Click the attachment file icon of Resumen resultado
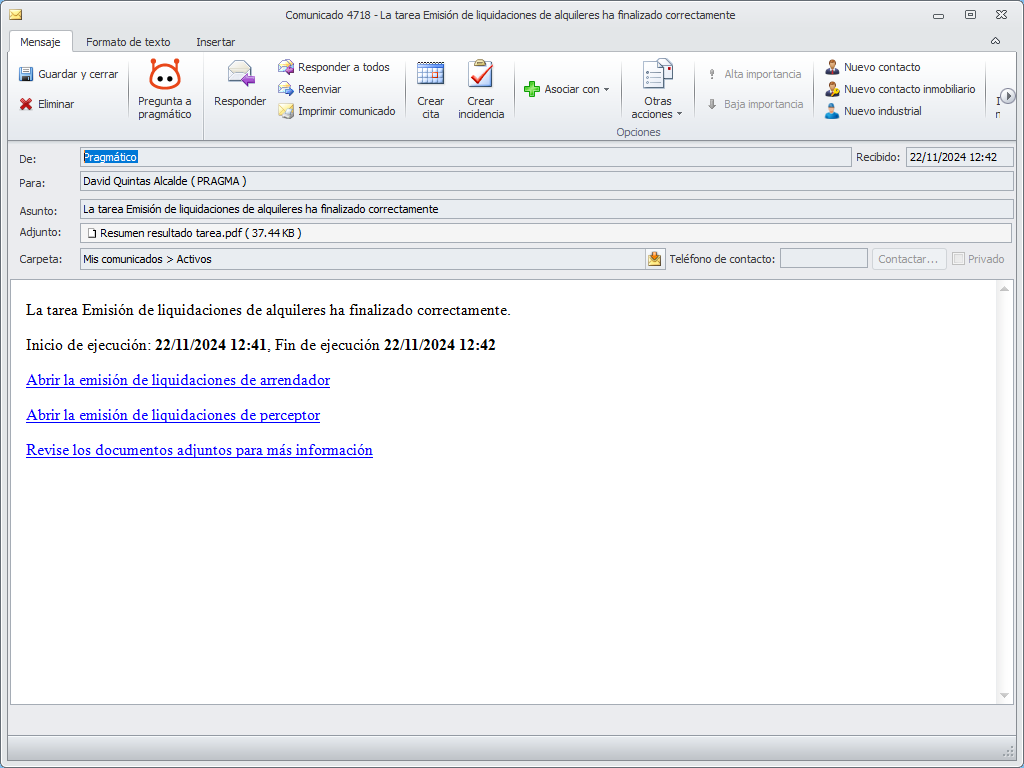Image resolution: width=1024 pixels, height=768 pixels. pos(92,233)
